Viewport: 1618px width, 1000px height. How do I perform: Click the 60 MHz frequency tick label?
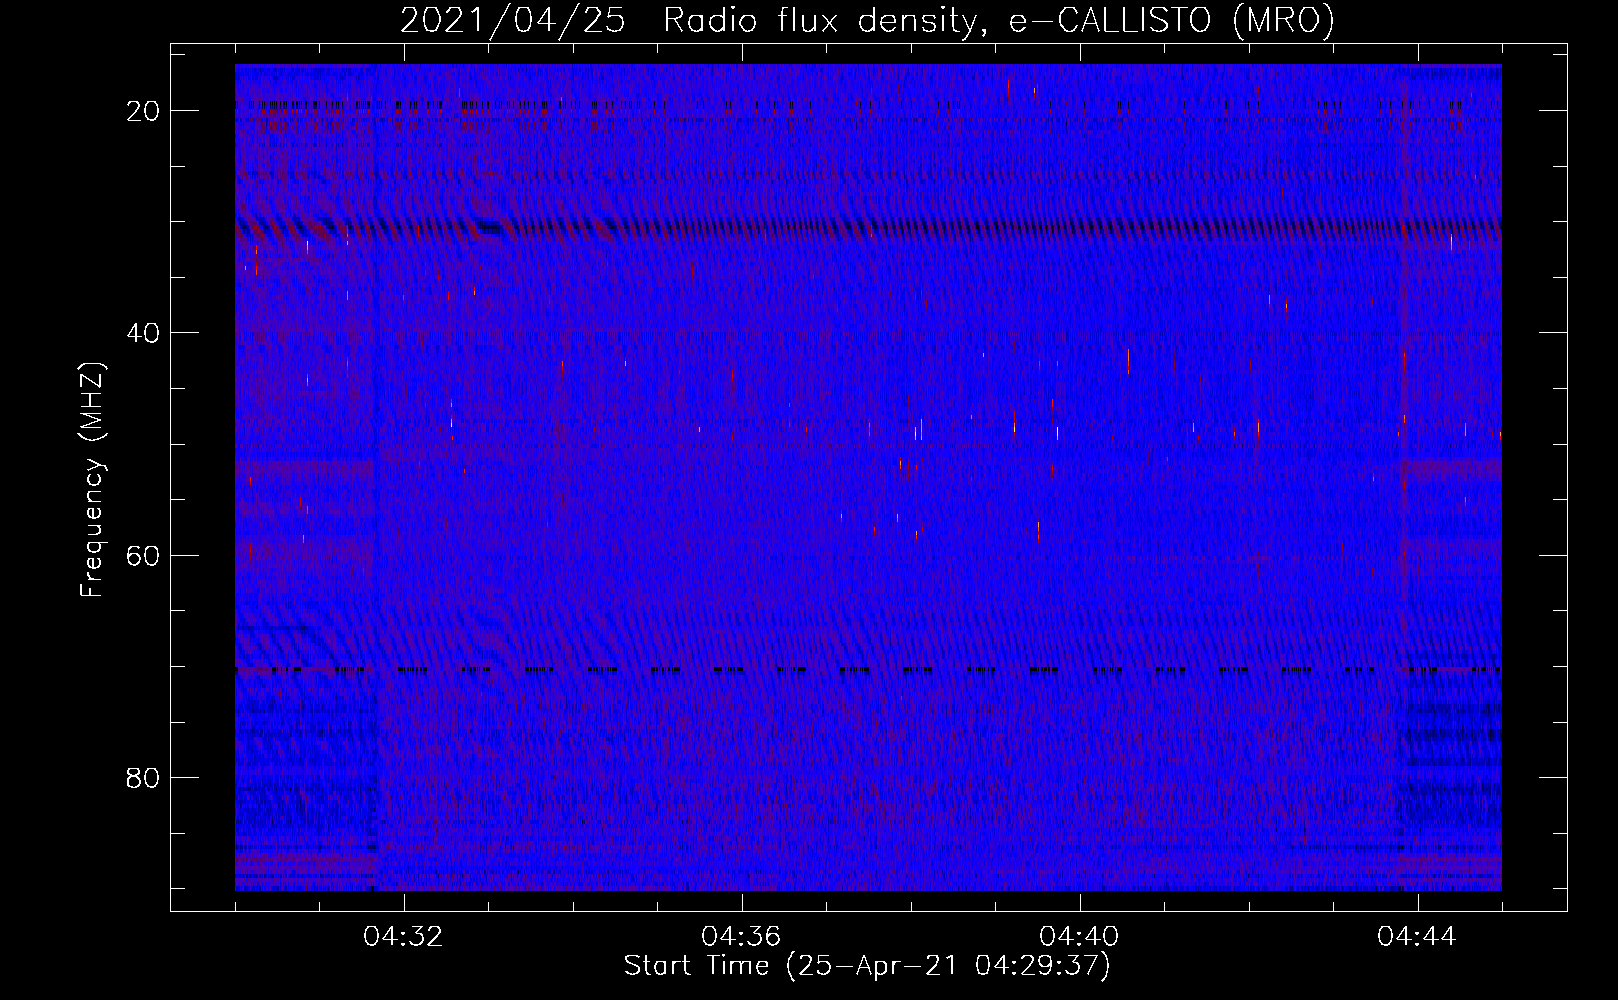143,555
